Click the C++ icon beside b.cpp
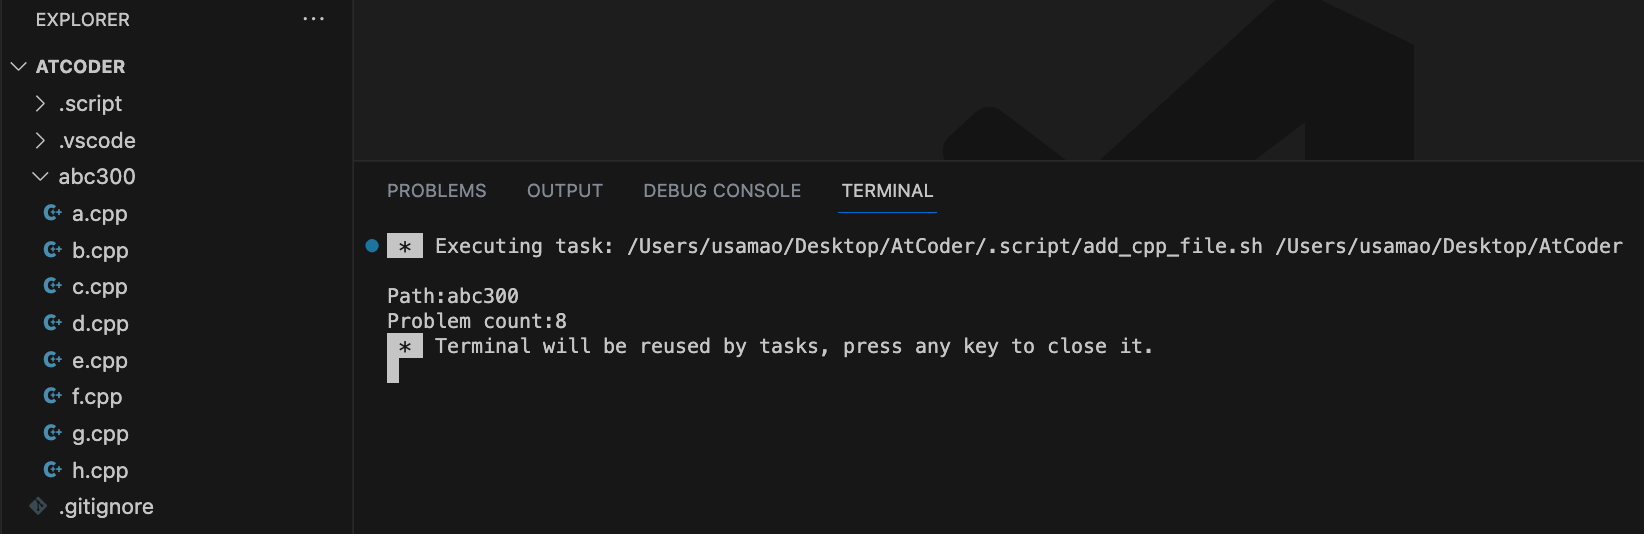Viewport: 1644px width, 534px height. [x=53, y=250]
